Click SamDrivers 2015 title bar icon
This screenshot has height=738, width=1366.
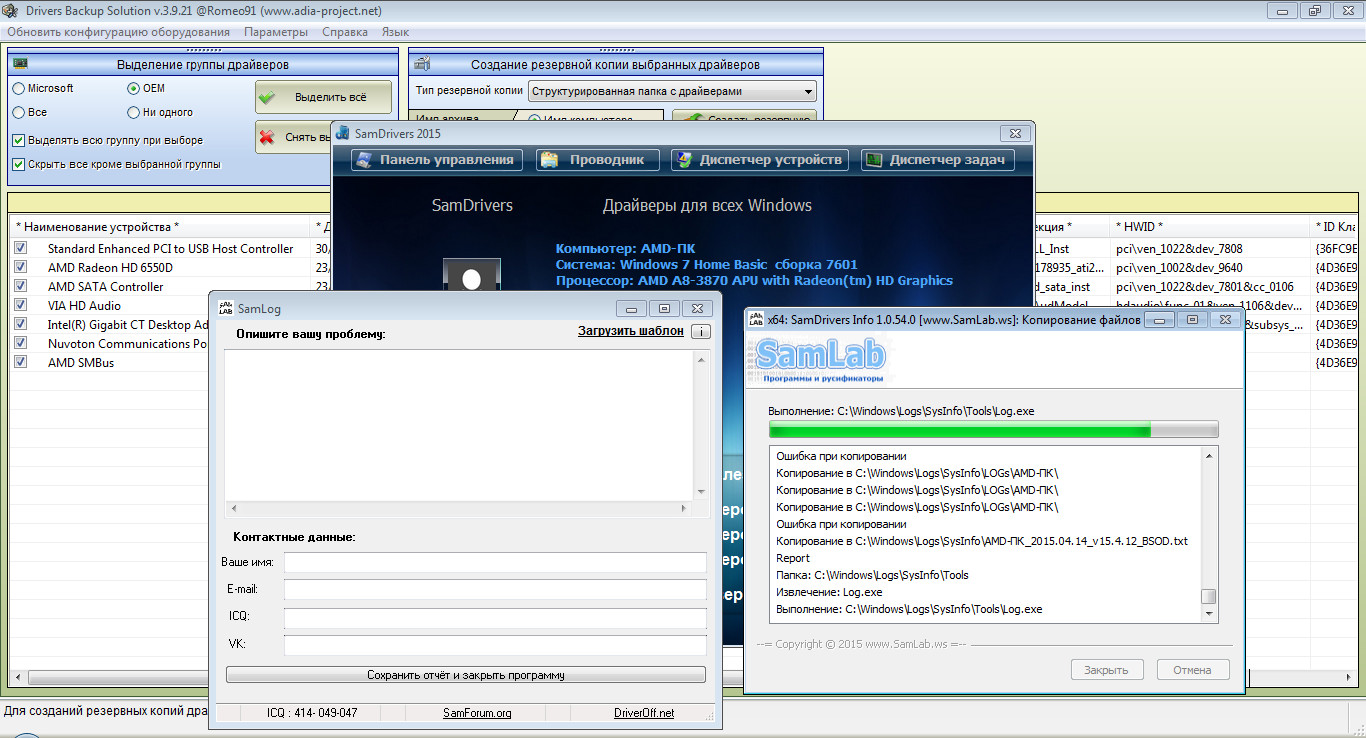pyautogui.click(x=343, y=133)
